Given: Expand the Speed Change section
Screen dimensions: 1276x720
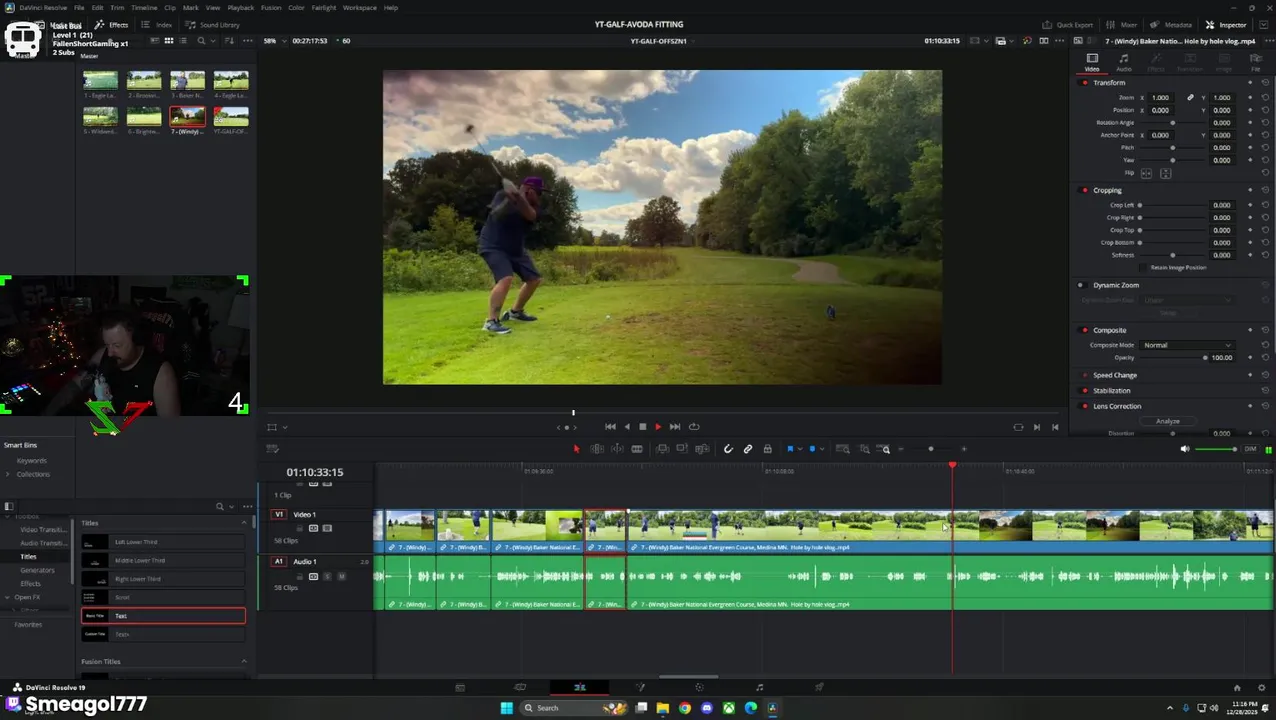Looking at the screenshot, I should pos(1115,375).
